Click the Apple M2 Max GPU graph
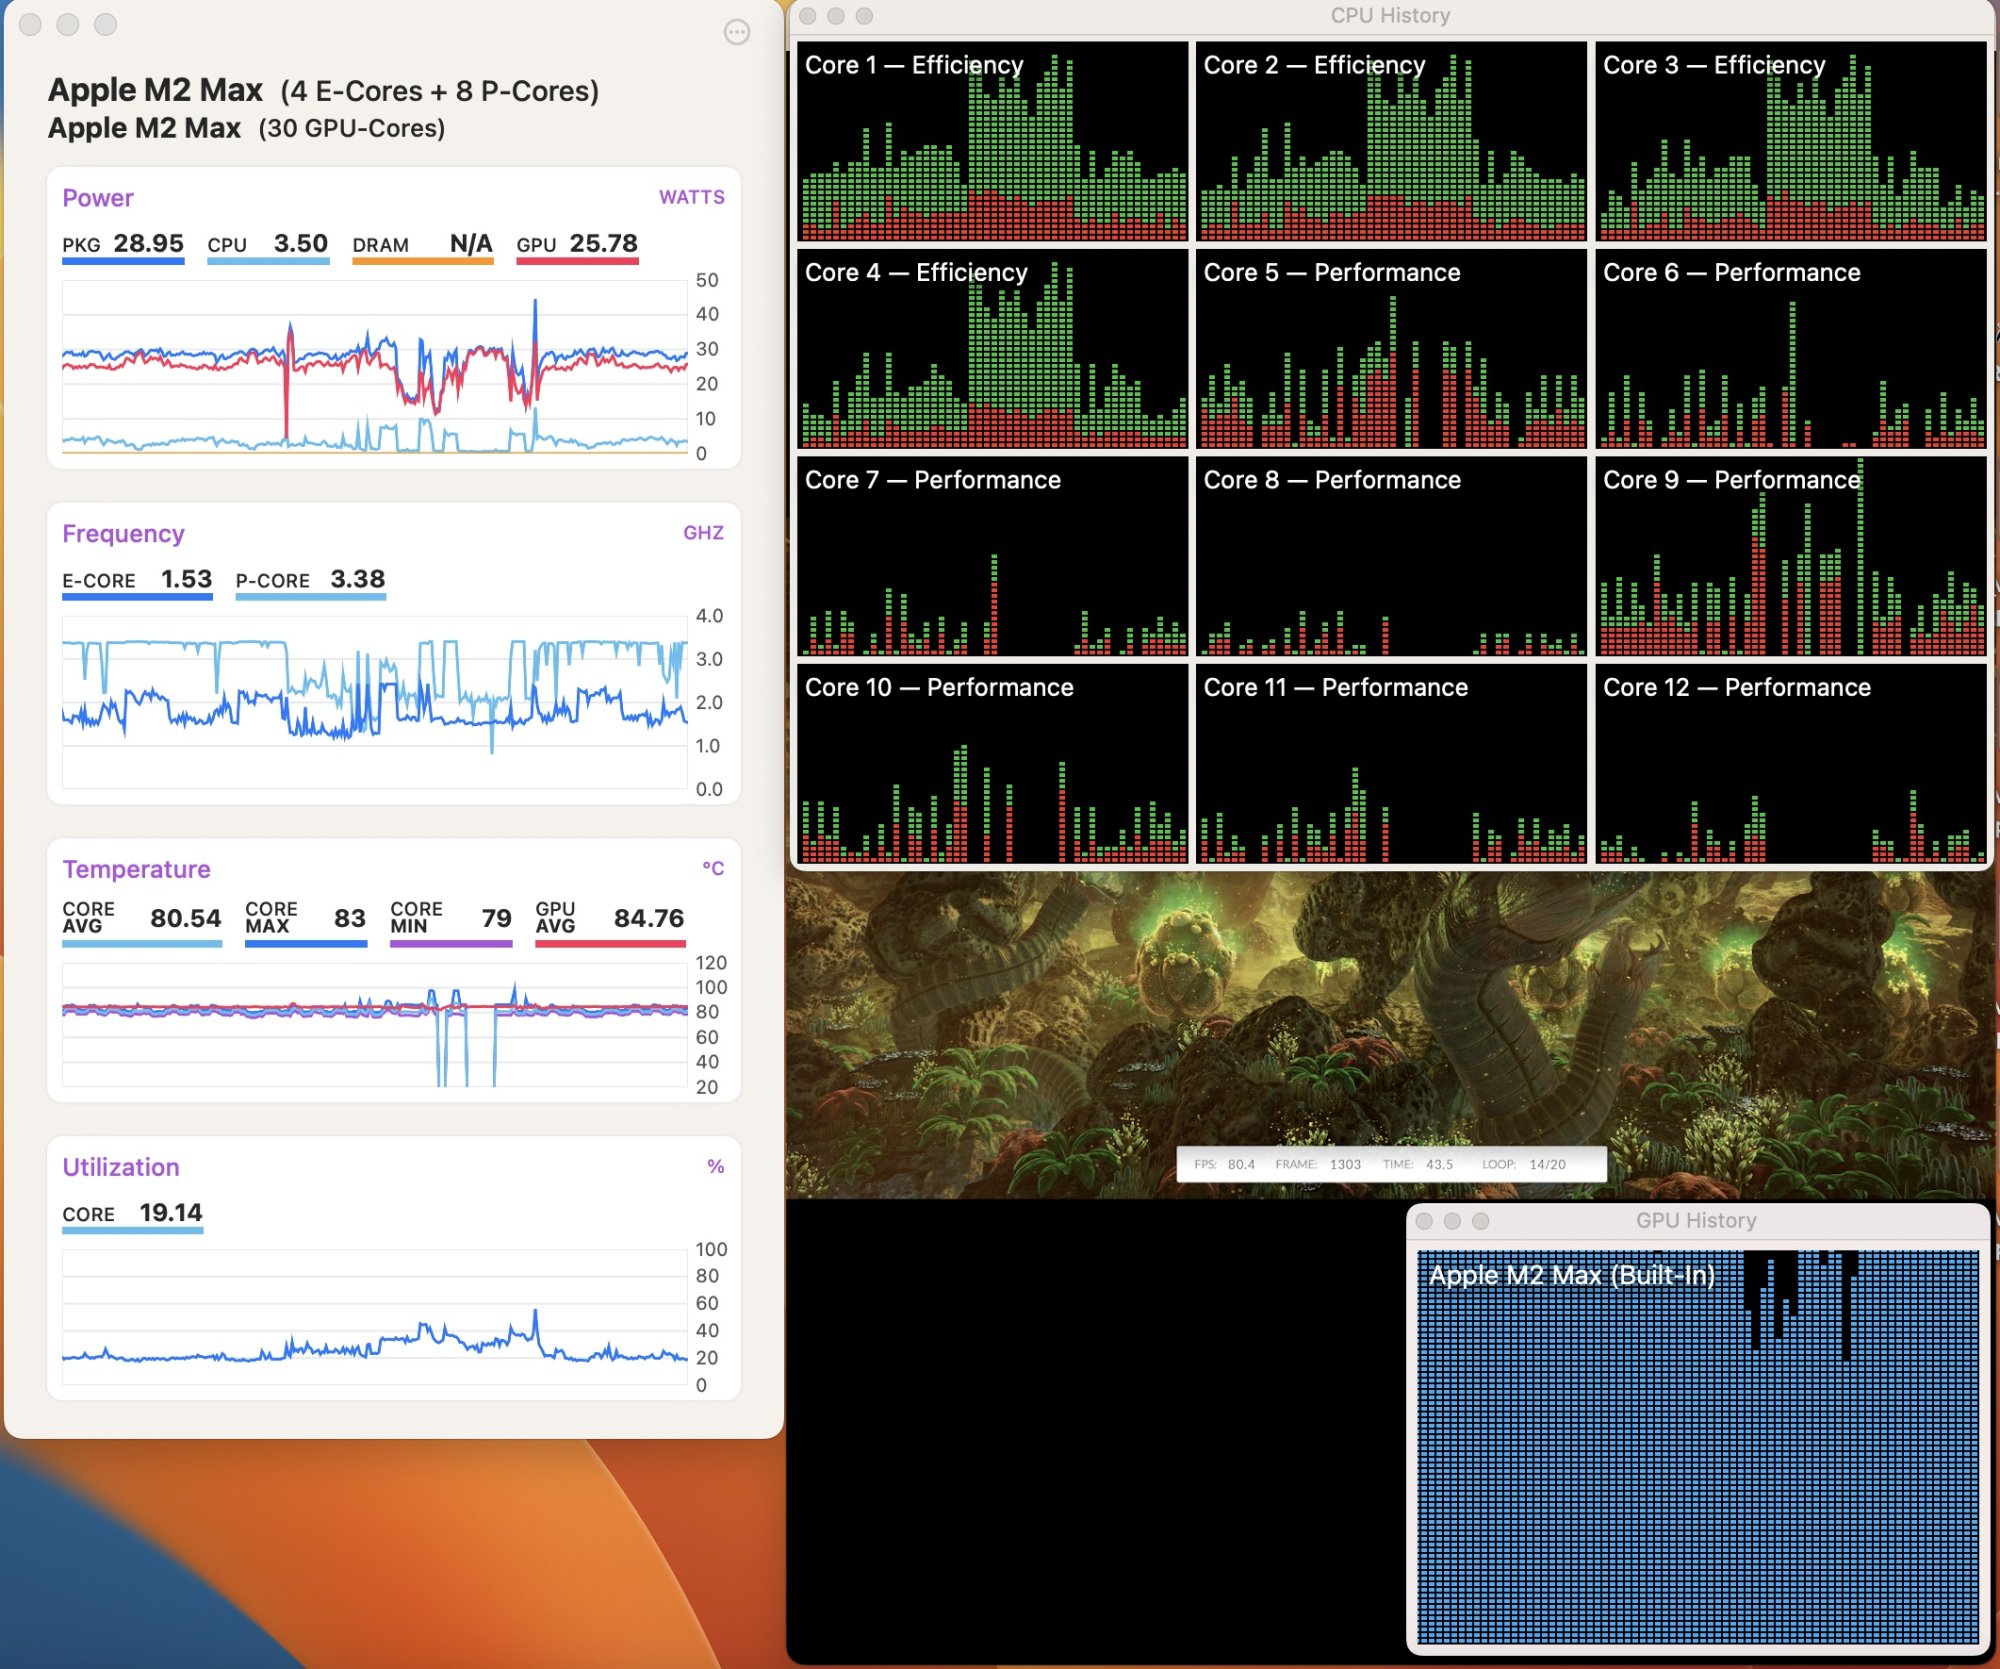 (x=1697, y=1445)
